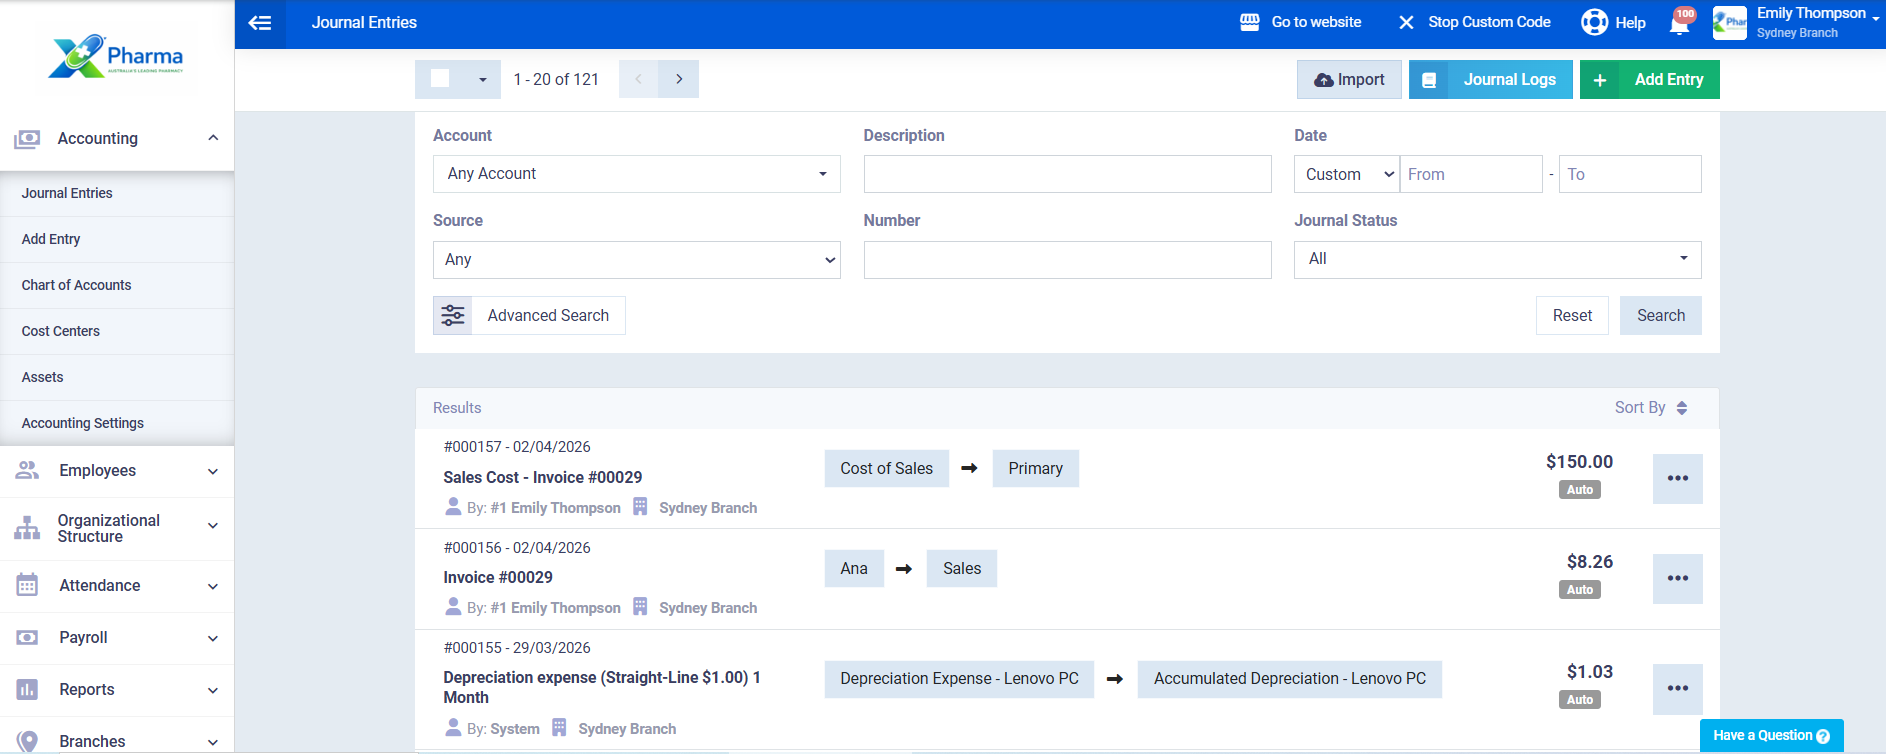This screenshot has height=754, width=1886.
Task: Open actions menu for entry #000157
Action: pos(1677,478)
